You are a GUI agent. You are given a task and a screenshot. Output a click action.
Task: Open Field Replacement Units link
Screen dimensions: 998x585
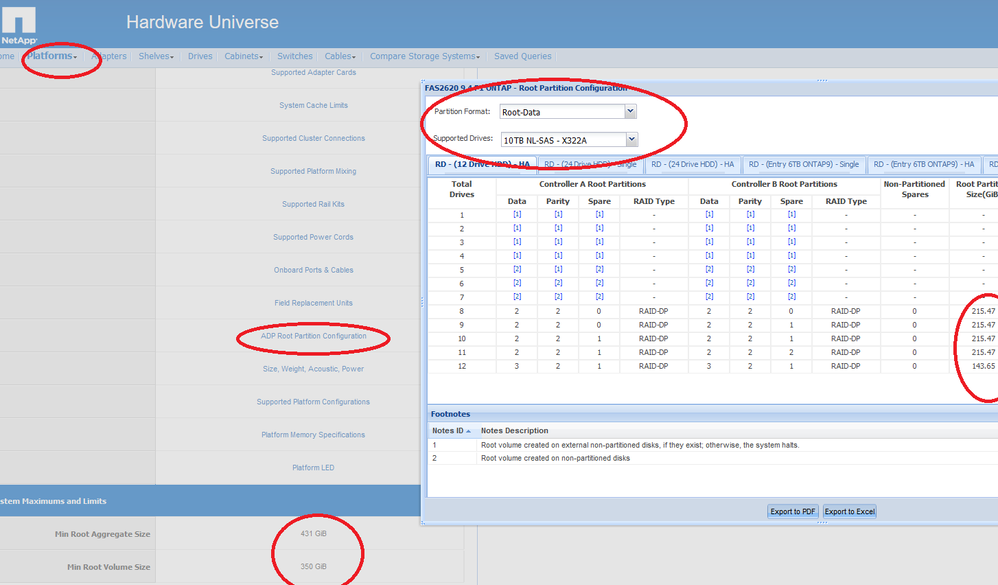point(313,303)
